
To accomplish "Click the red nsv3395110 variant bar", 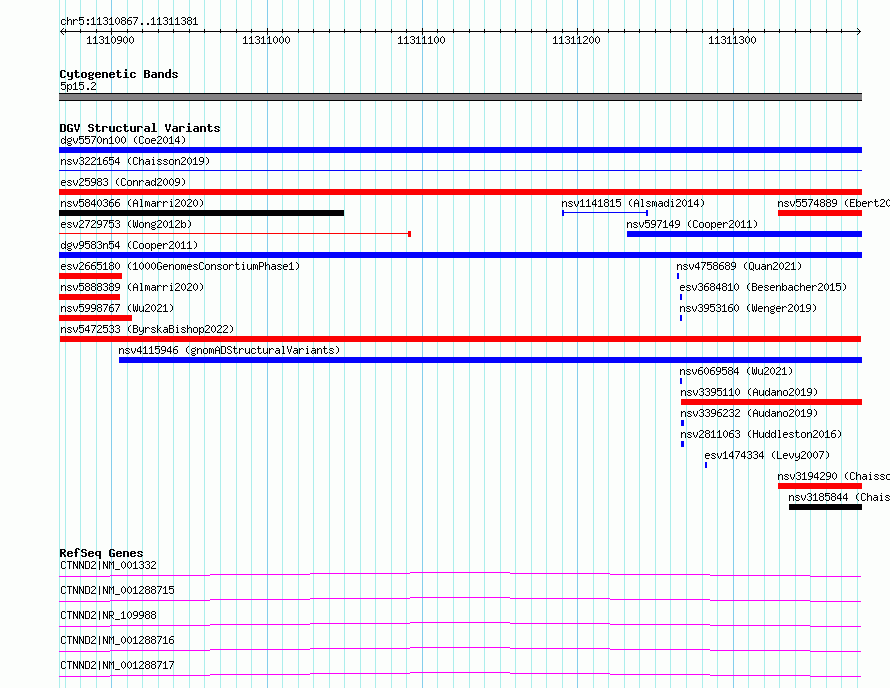I will tap(771, 402).
